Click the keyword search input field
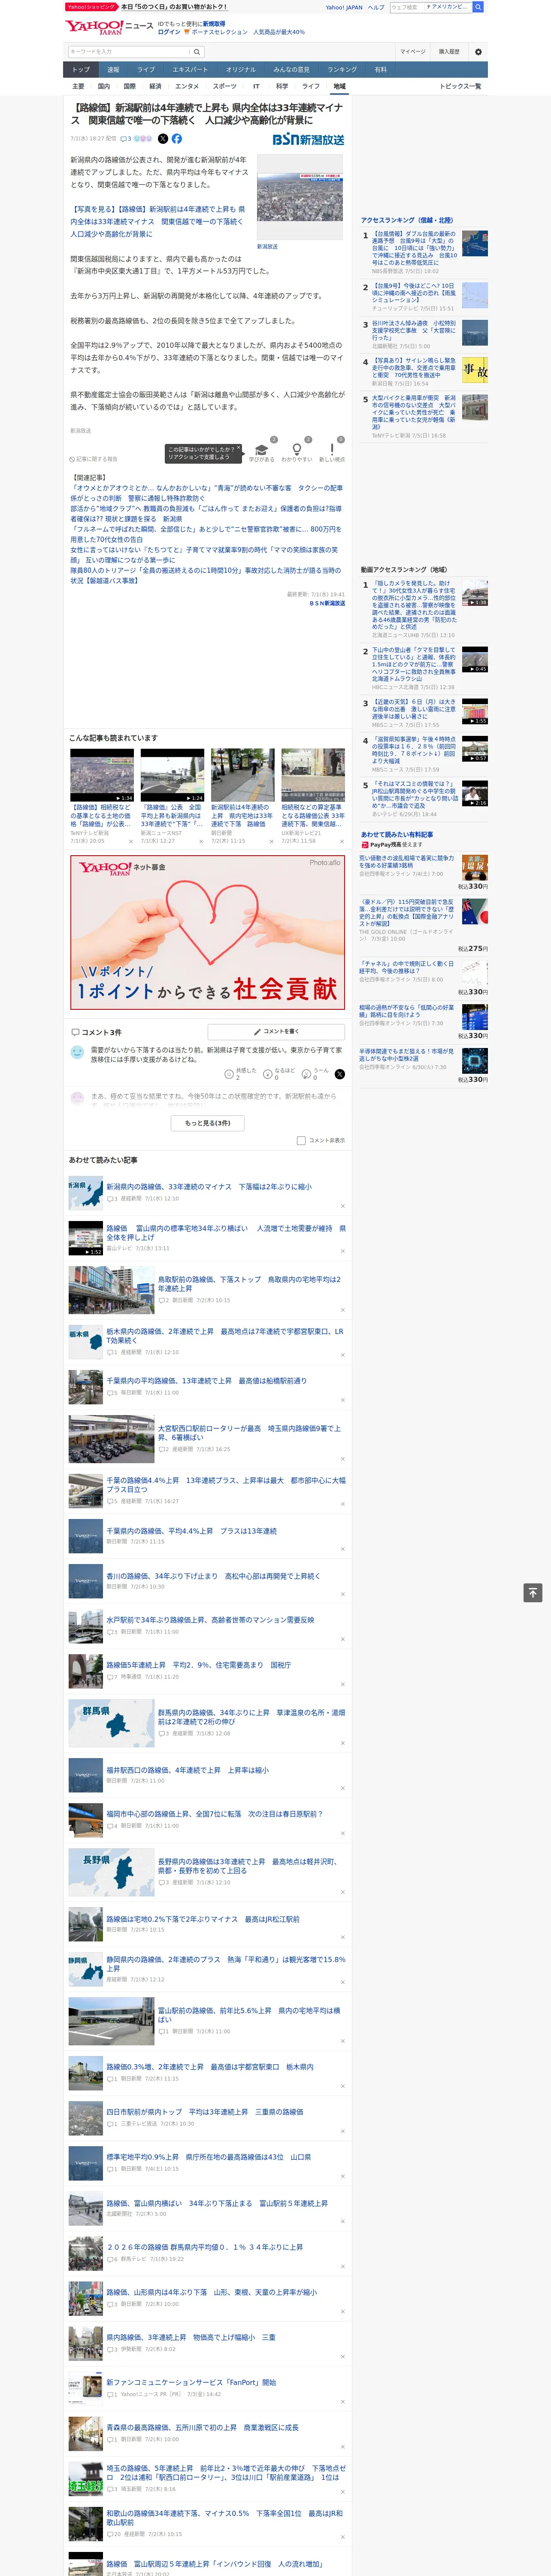 coord(129,52)
